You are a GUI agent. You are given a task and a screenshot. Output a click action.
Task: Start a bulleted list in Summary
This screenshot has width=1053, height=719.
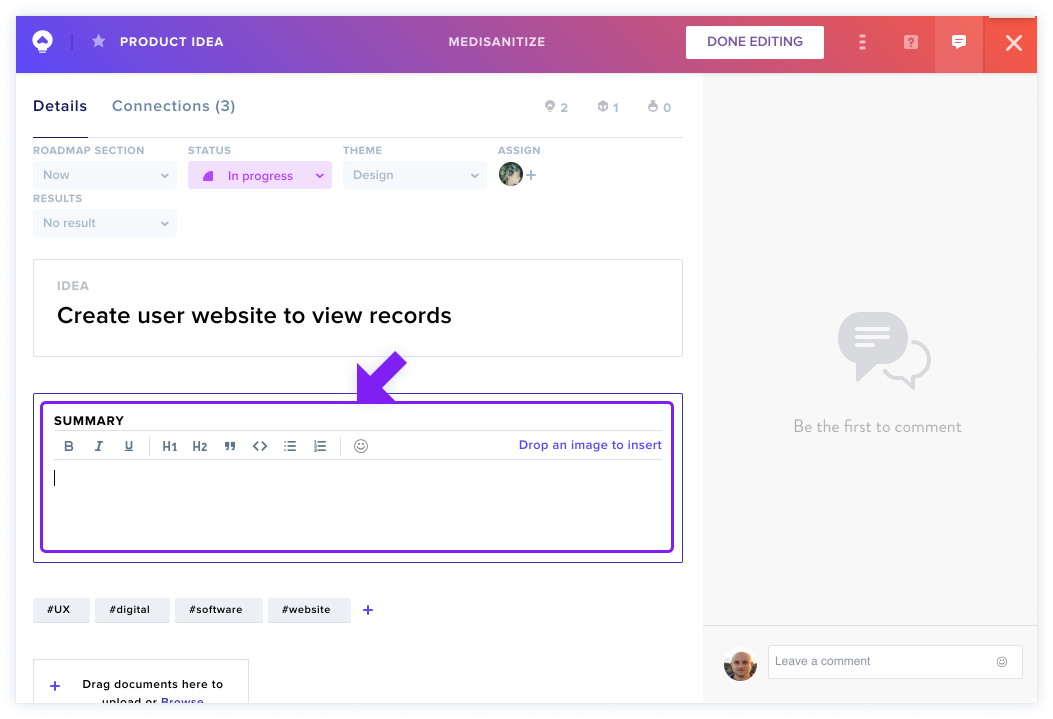click(290, 446)
